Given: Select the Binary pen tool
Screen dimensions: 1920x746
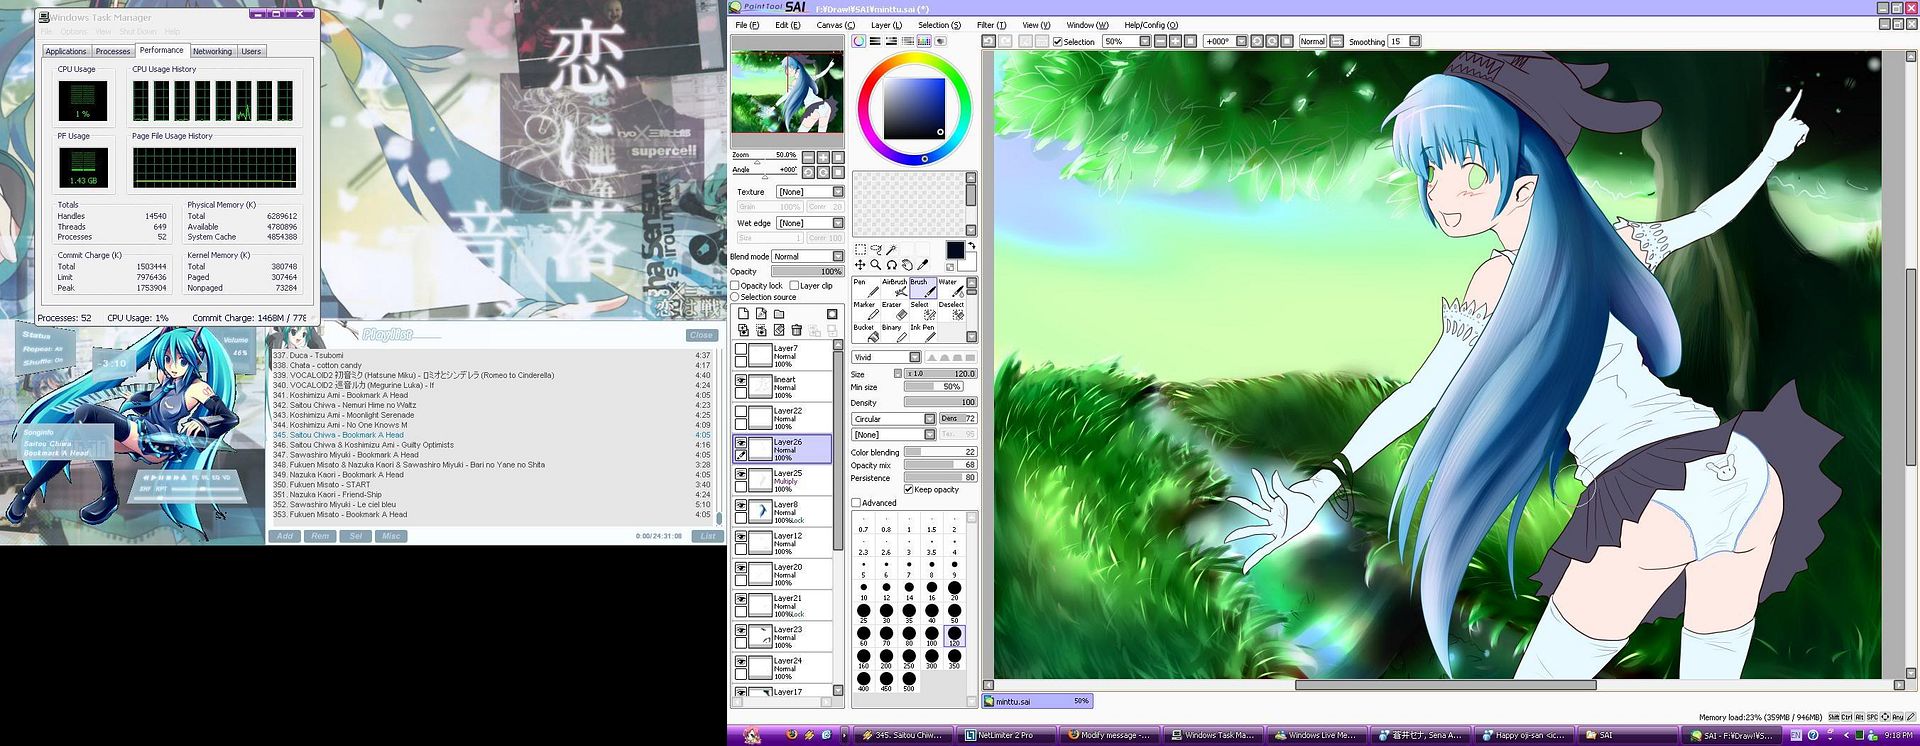Looking at the screenshot, I should point(894,333).
